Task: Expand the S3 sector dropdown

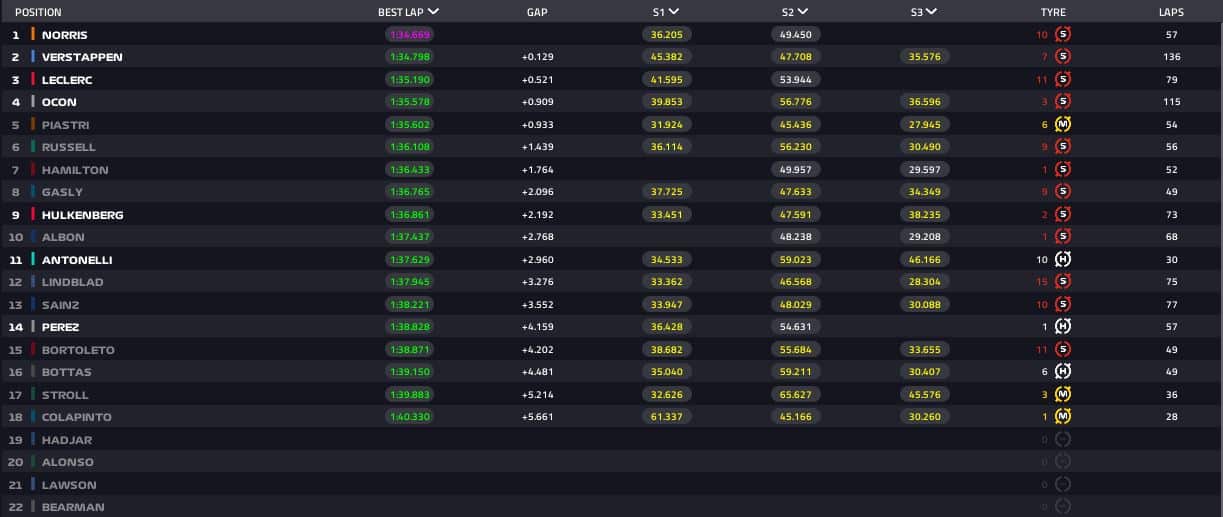Action: coord(931,12)
